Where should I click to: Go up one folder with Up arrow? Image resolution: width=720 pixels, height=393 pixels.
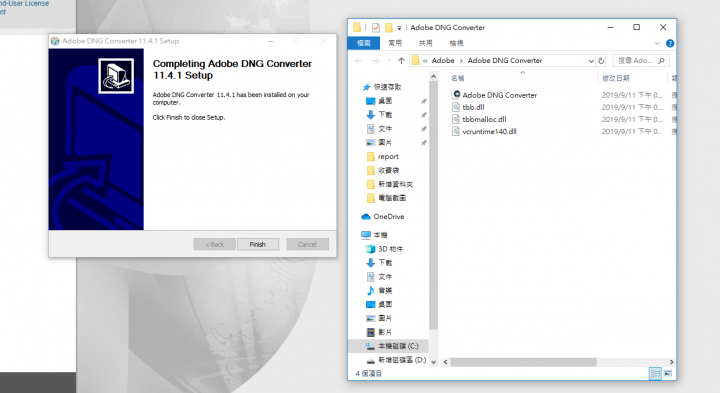tap(401, 61)
